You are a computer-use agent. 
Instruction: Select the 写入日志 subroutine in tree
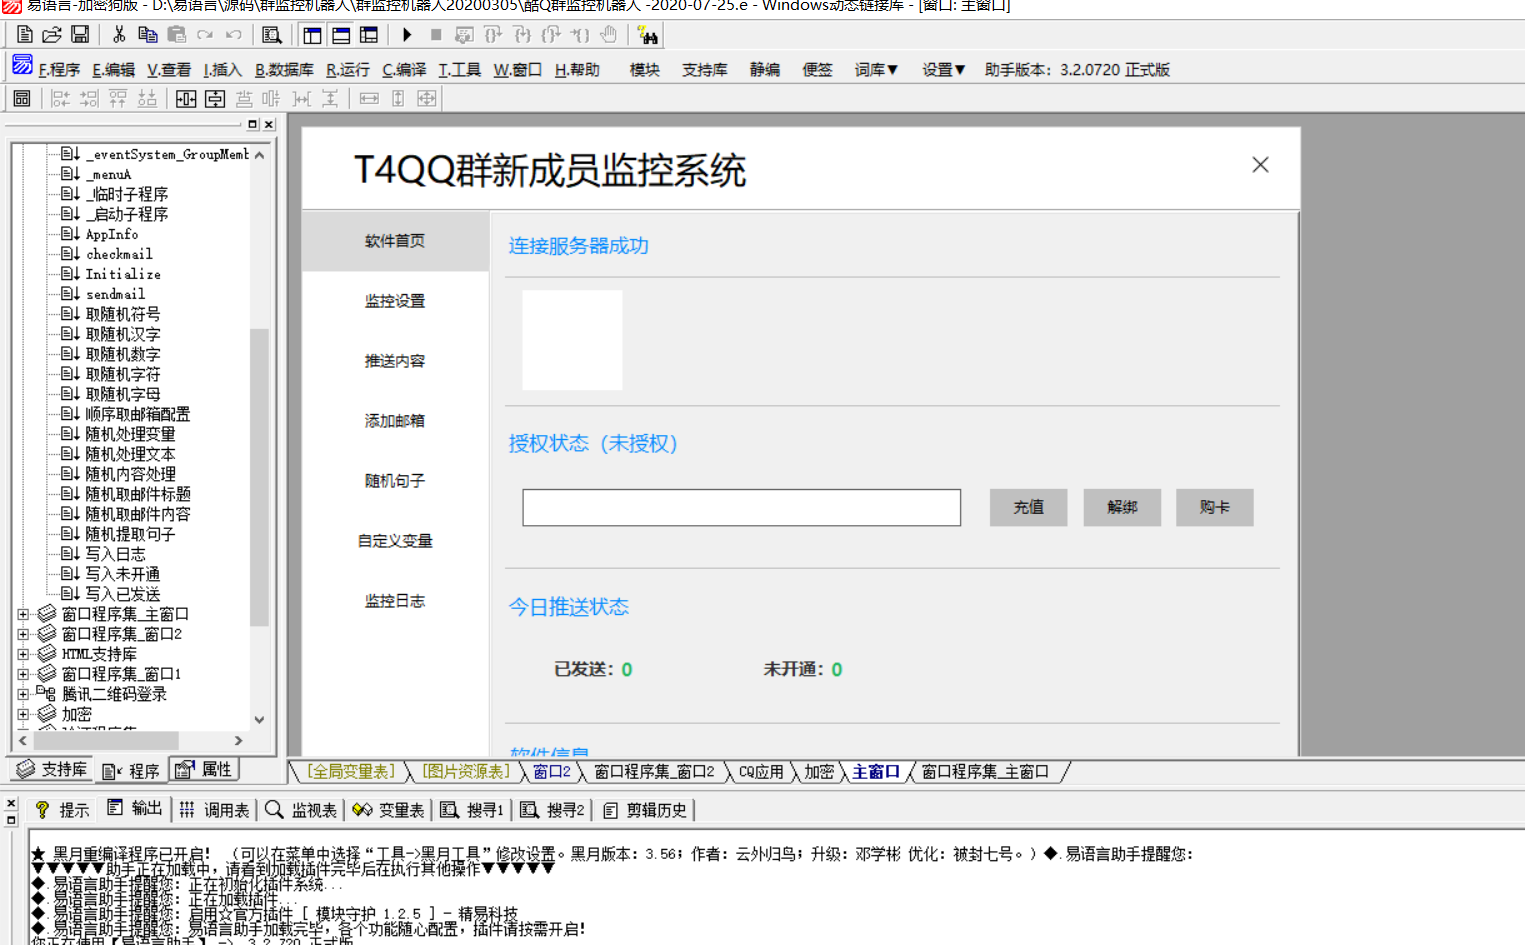tap(115, 554)
